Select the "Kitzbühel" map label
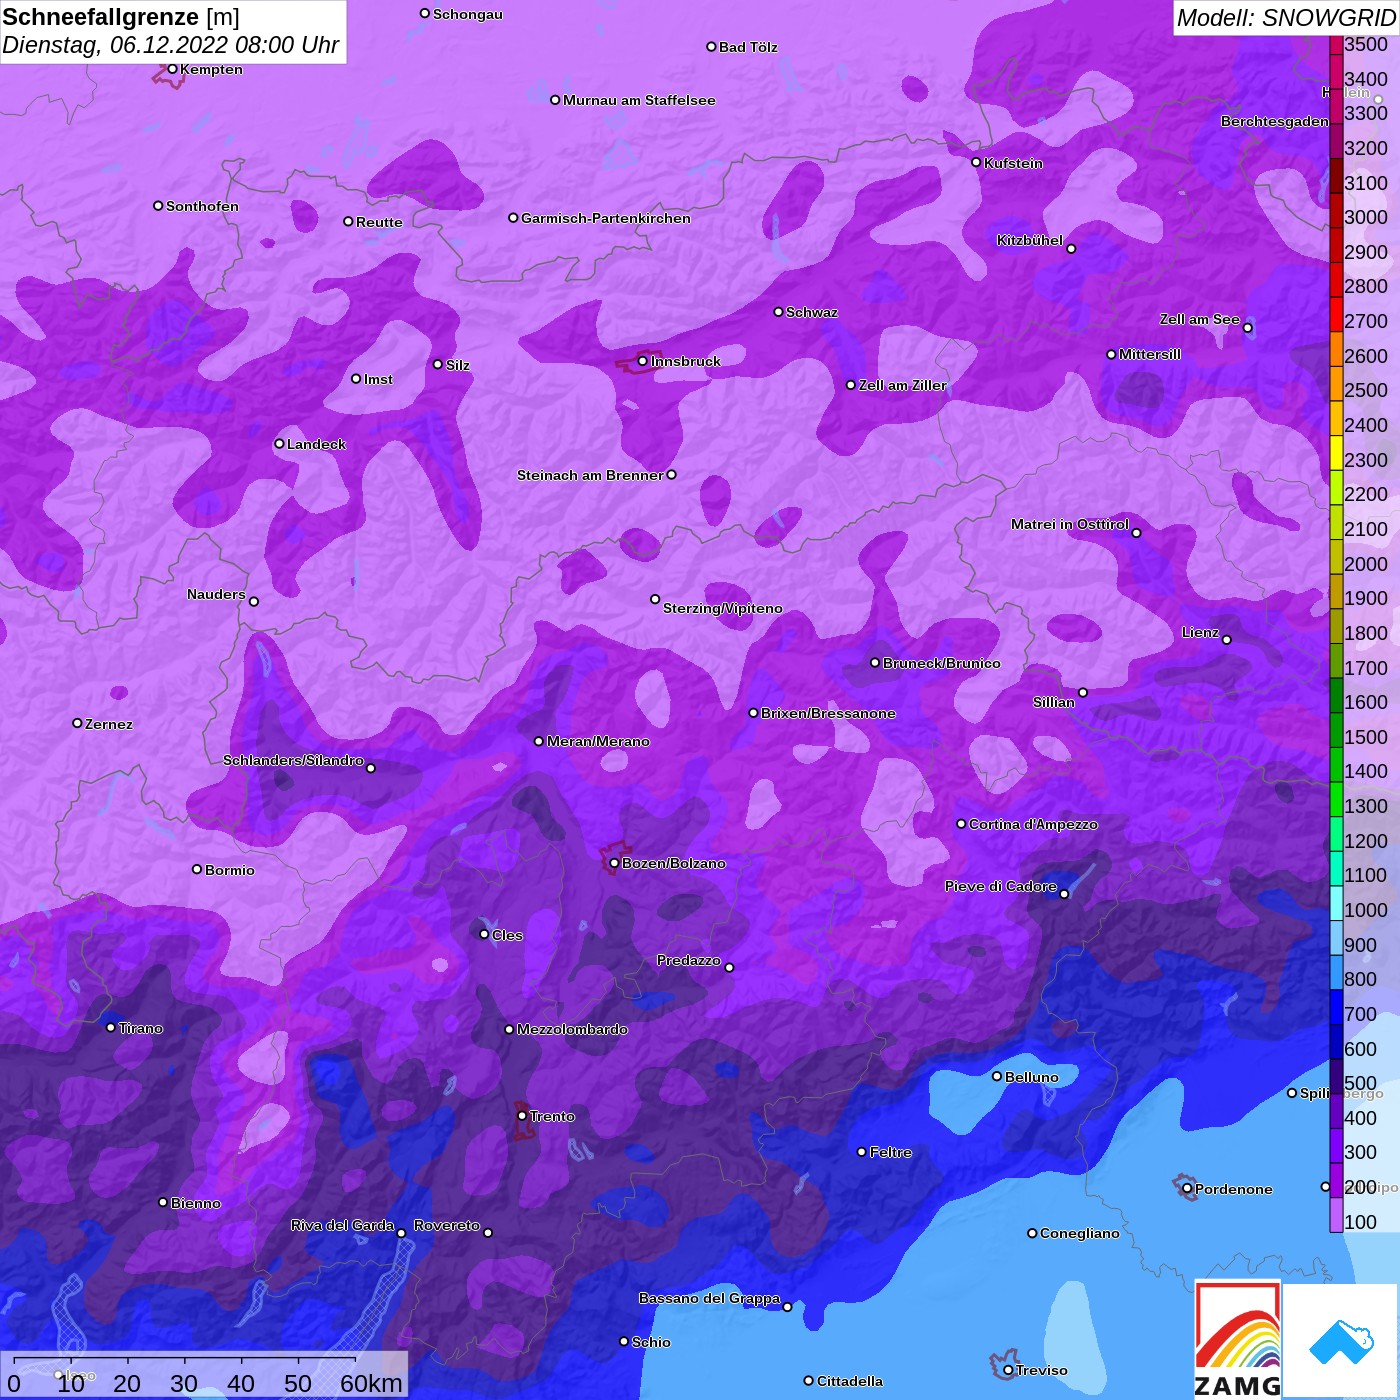Viewport: 1400px width, 1400px height. pos(1030,240)
